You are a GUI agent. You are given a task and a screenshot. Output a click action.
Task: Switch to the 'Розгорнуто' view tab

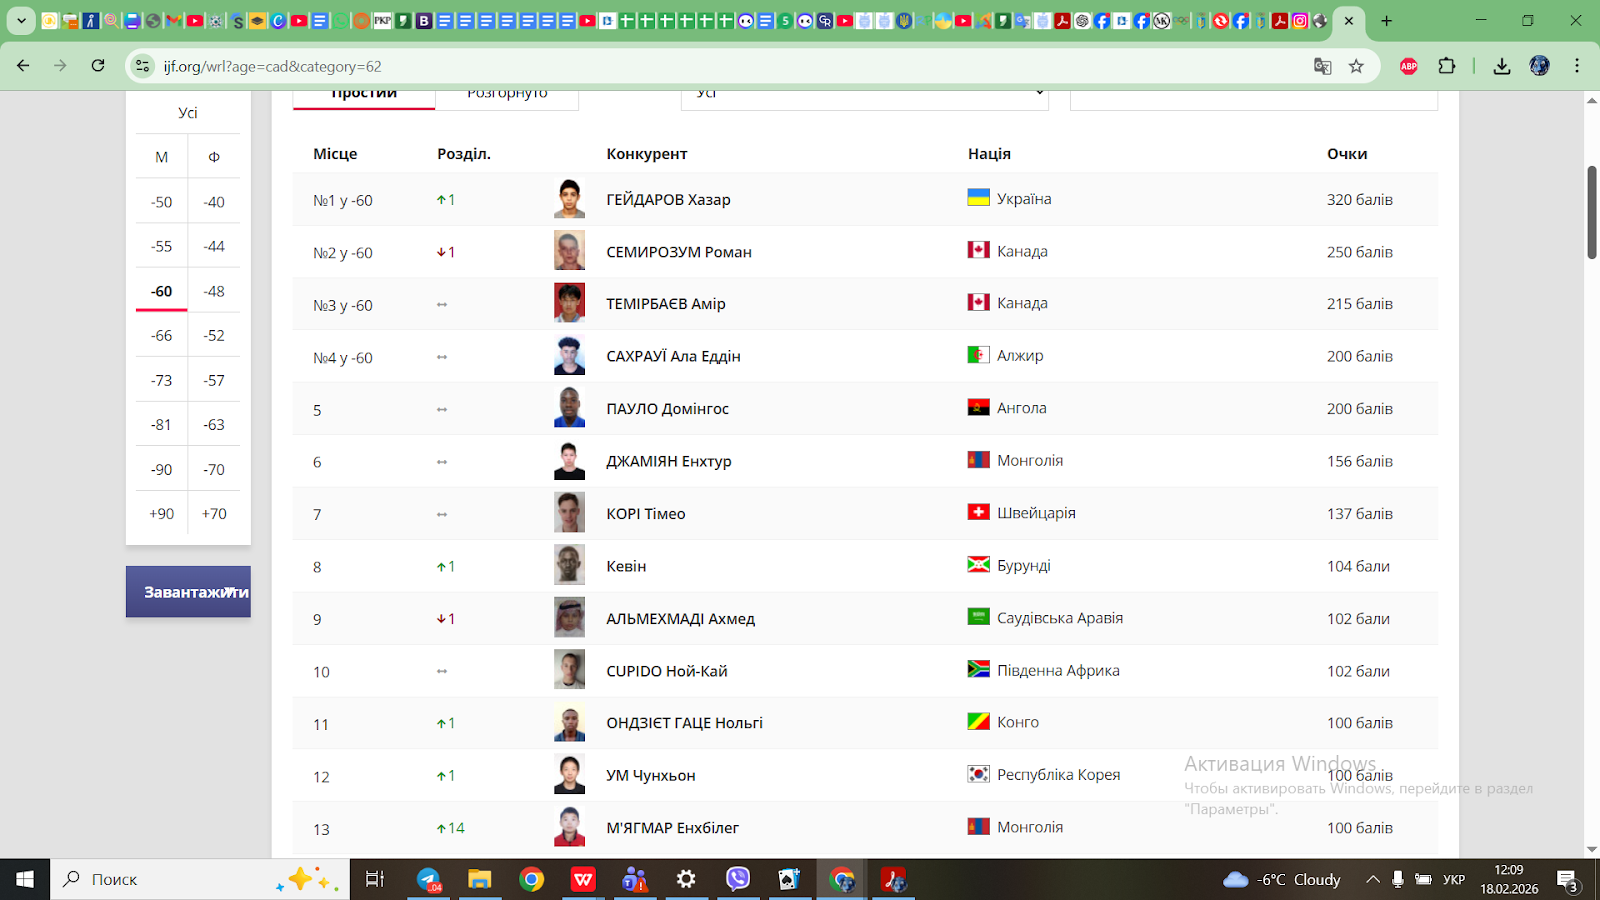[507, 96]
